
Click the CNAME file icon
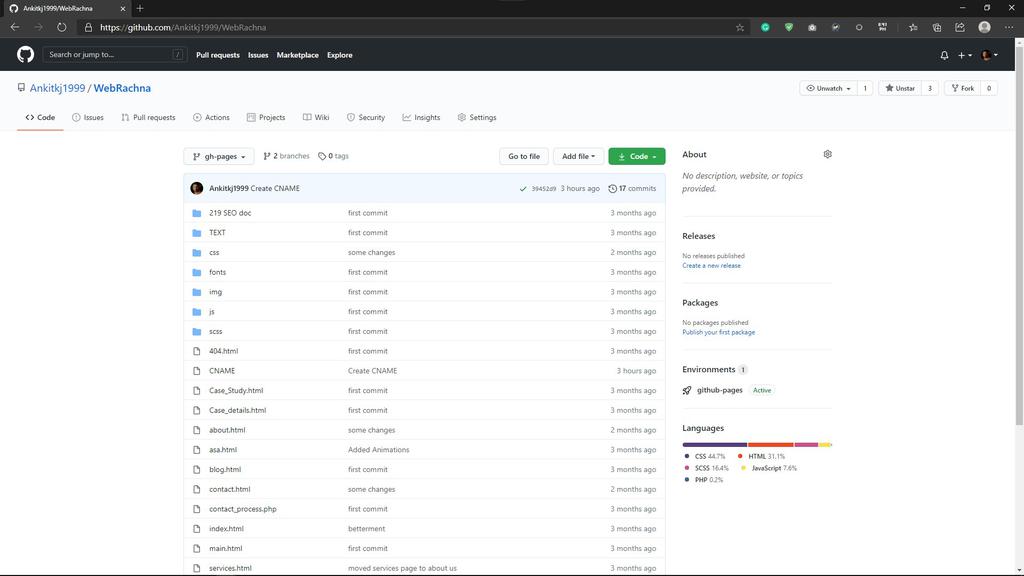click(x=197, y=371)
